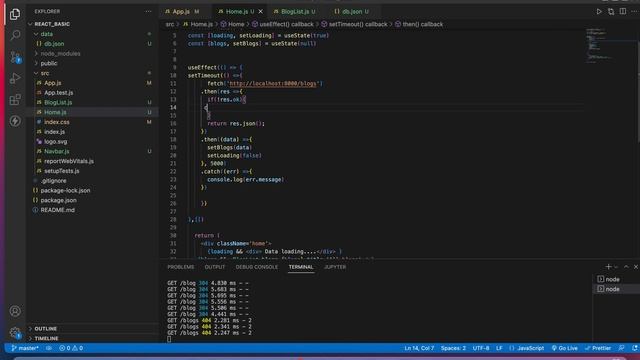This screenshot has height=360, width=640.
Task: Click the feedback icon in the status bar
Action: coord(621,348)
